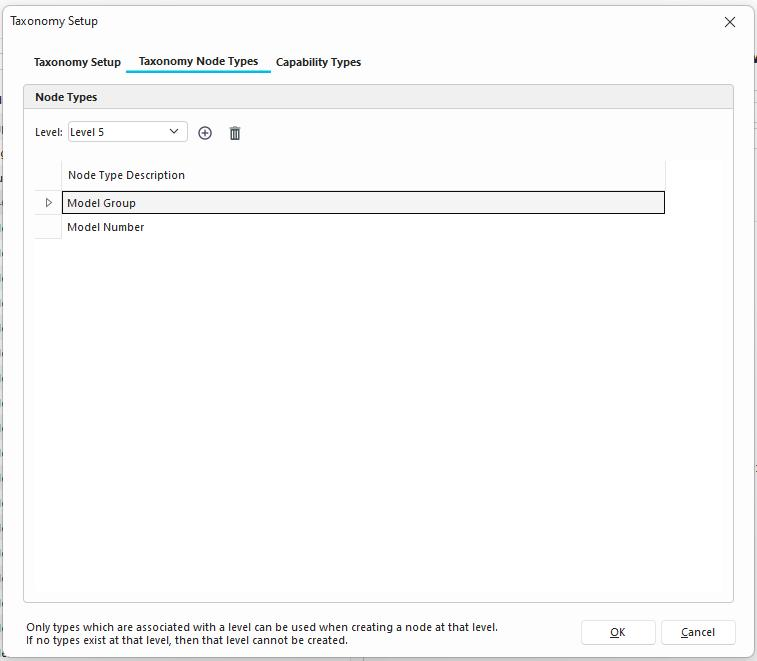Screen dimensions: 757x661
Task: Click row indicator arrow beside Model Group
Action: tap(48, 203)
